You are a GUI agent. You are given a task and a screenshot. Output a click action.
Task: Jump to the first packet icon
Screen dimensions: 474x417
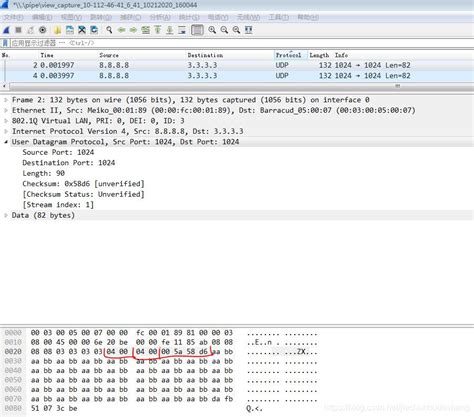(x=157, y=30)
